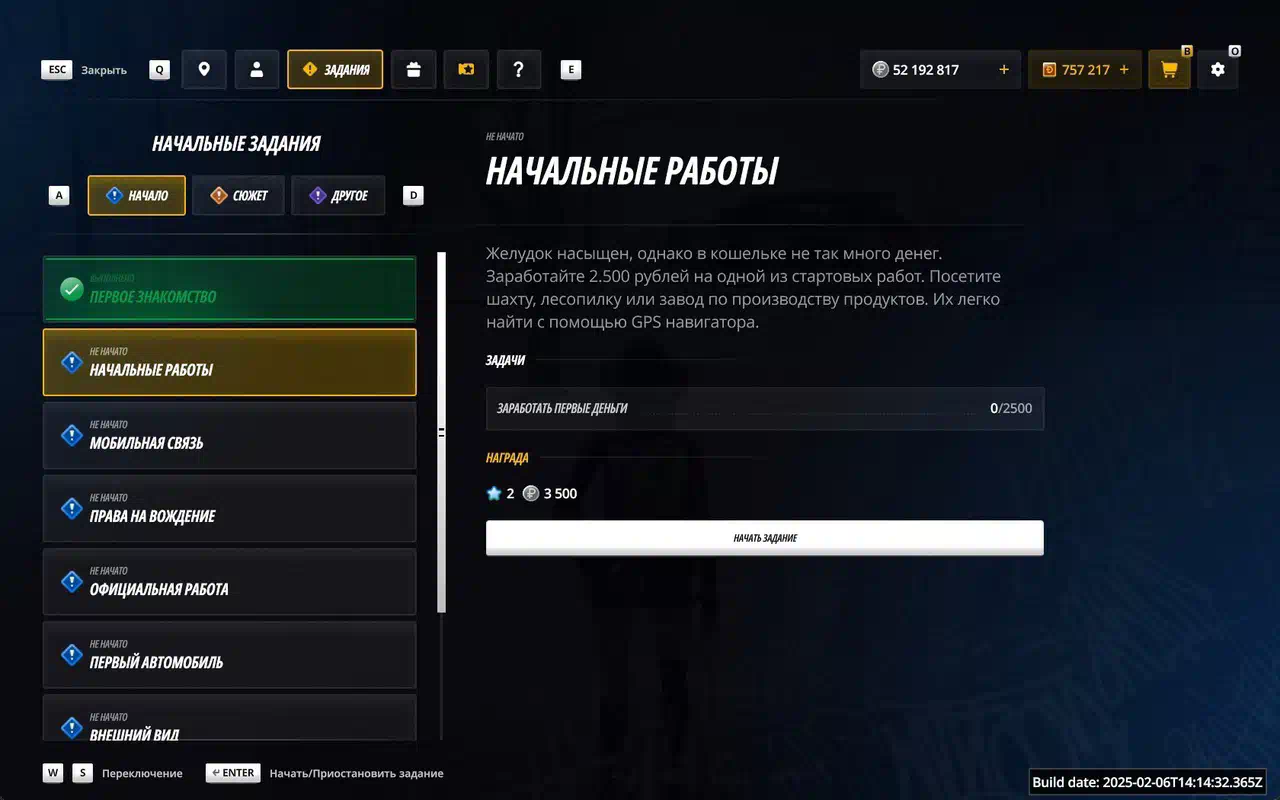Open the shopping cart store
The height and width of the screenshot is (800, 1280).
[1169, 70]
